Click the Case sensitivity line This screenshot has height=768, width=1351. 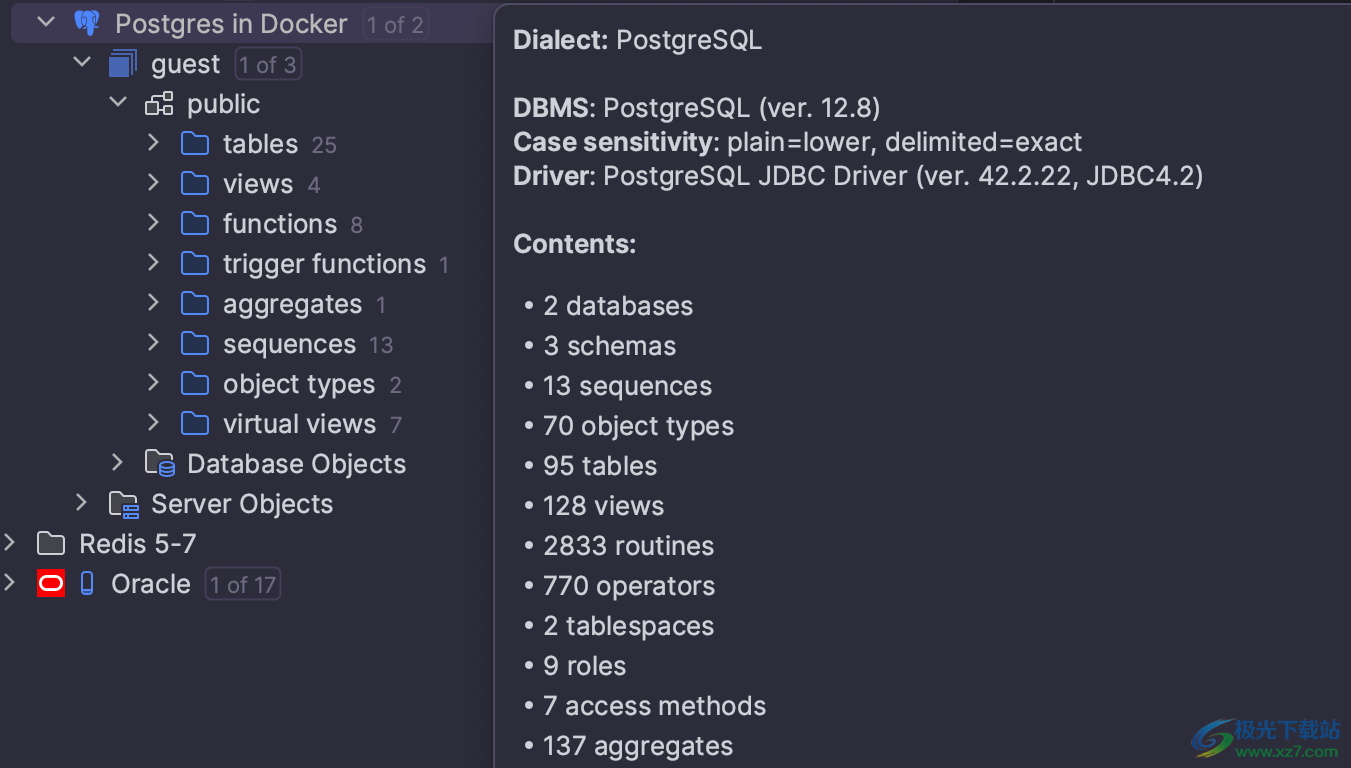pyautogui.click(x=798, y=142)
